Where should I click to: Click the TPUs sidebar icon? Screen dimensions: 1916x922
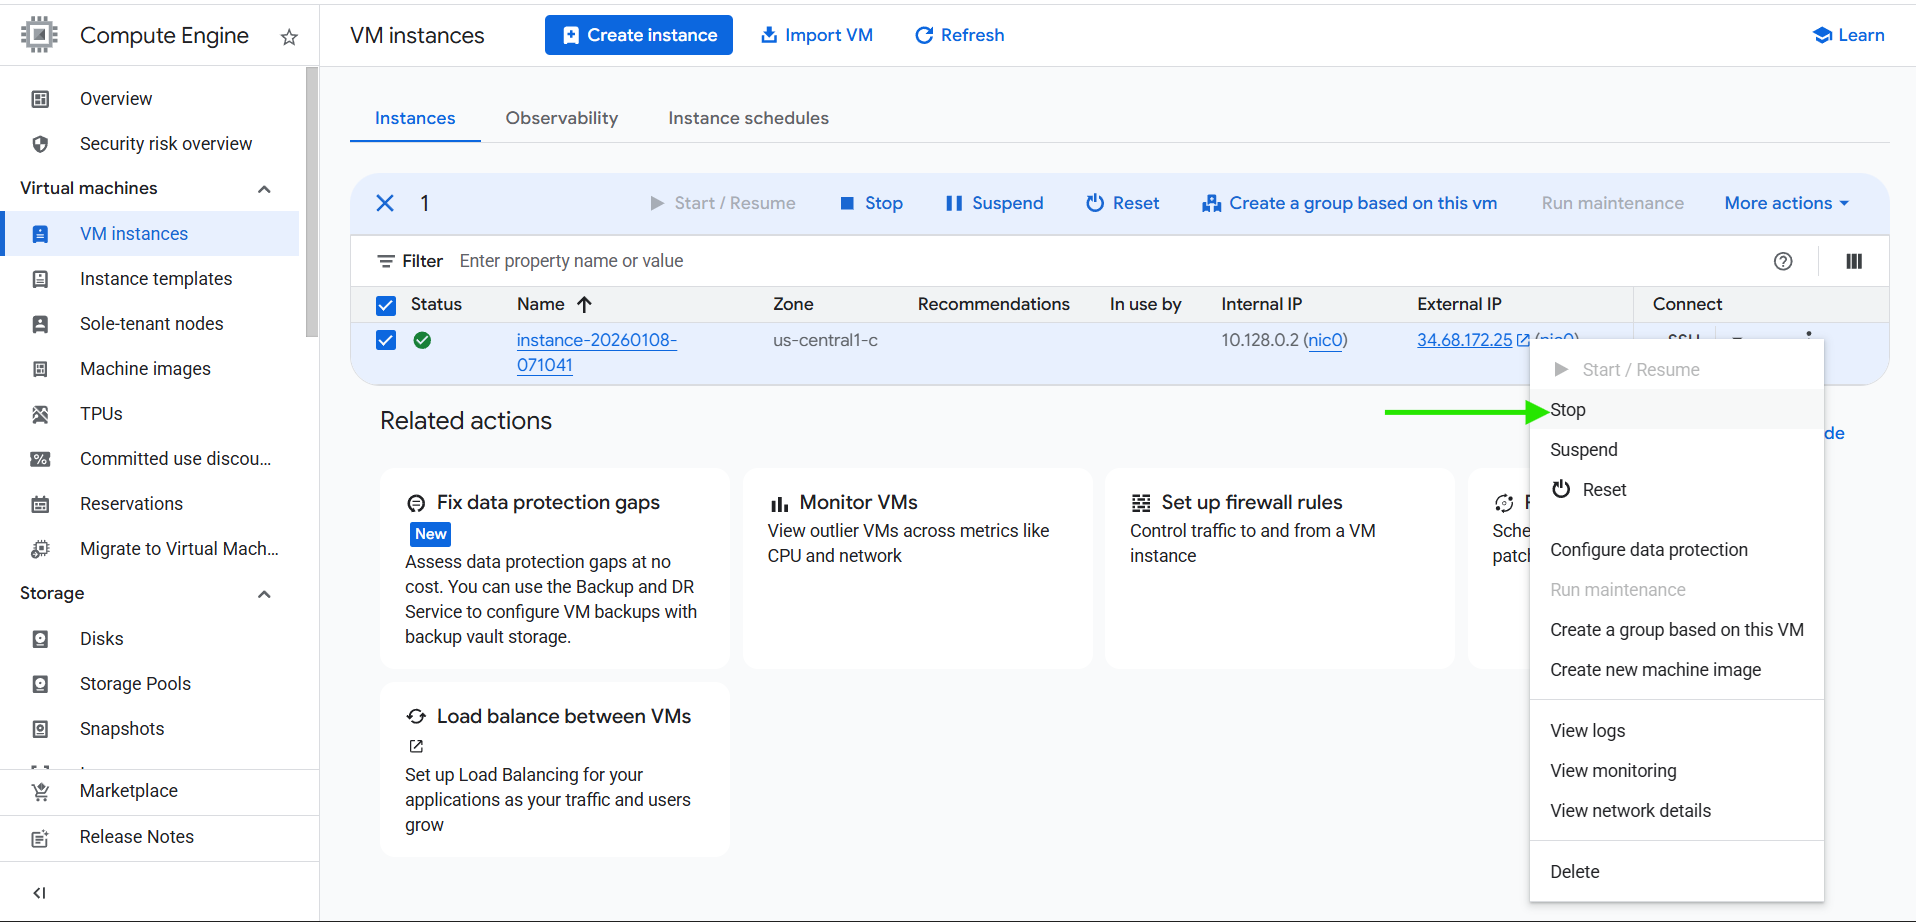[x=40, y=414]
